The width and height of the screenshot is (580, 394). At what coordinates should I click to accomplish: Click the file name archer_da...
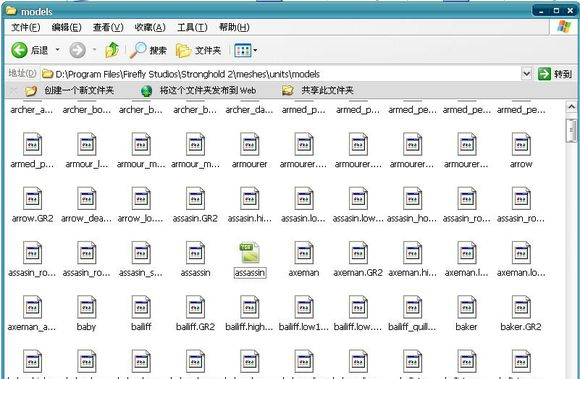tap(249, 110)
